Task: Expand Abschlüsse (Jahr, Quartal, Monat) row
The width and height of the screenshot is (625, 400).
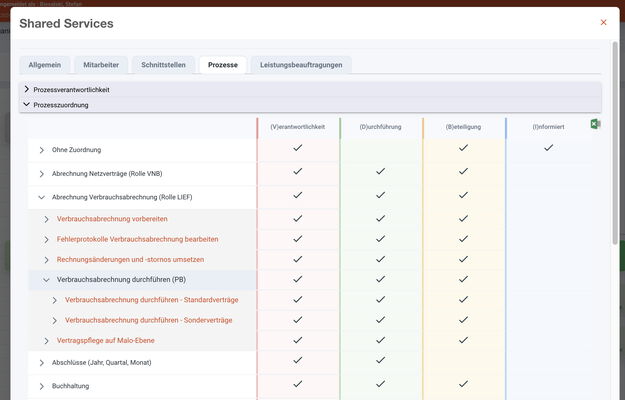Action: pos(41,363)
